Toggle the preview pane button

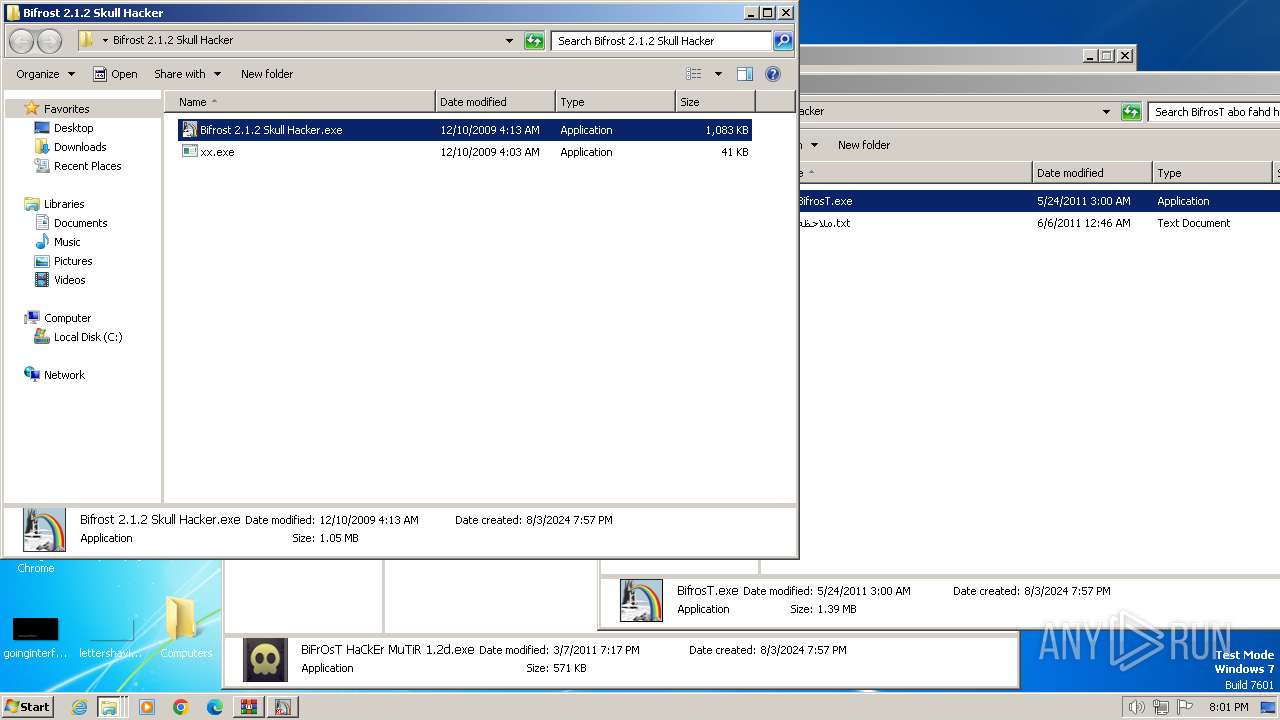point(744,74)
